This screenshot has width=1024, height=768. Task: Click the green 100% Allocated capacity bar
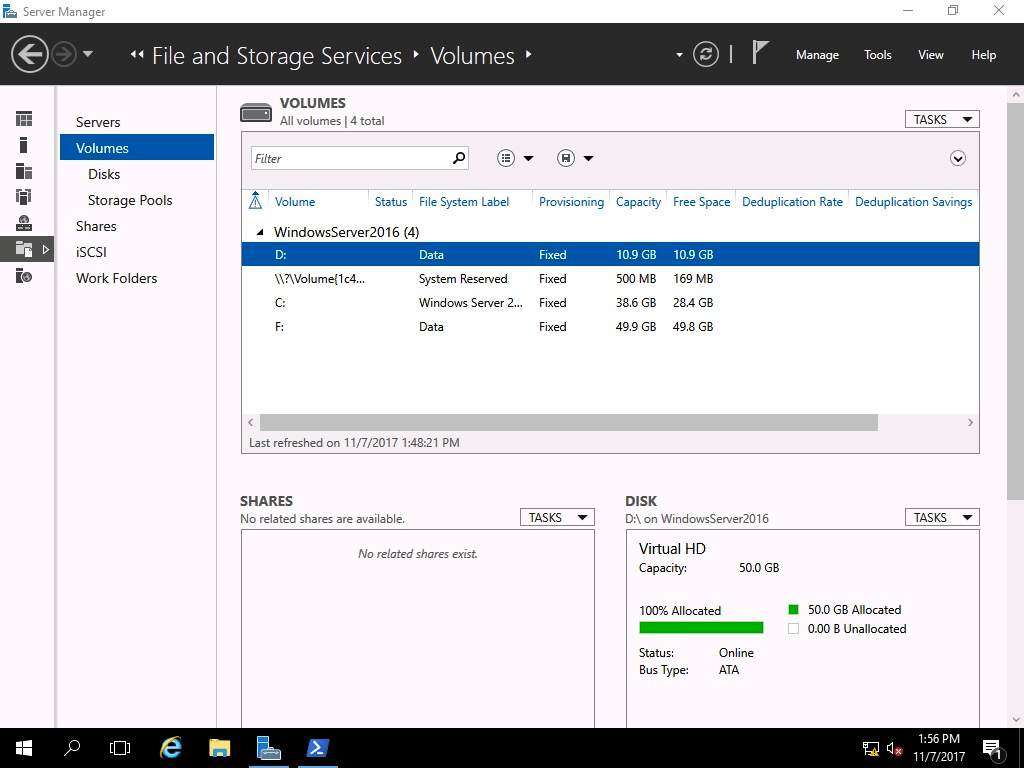pos(700,627)
